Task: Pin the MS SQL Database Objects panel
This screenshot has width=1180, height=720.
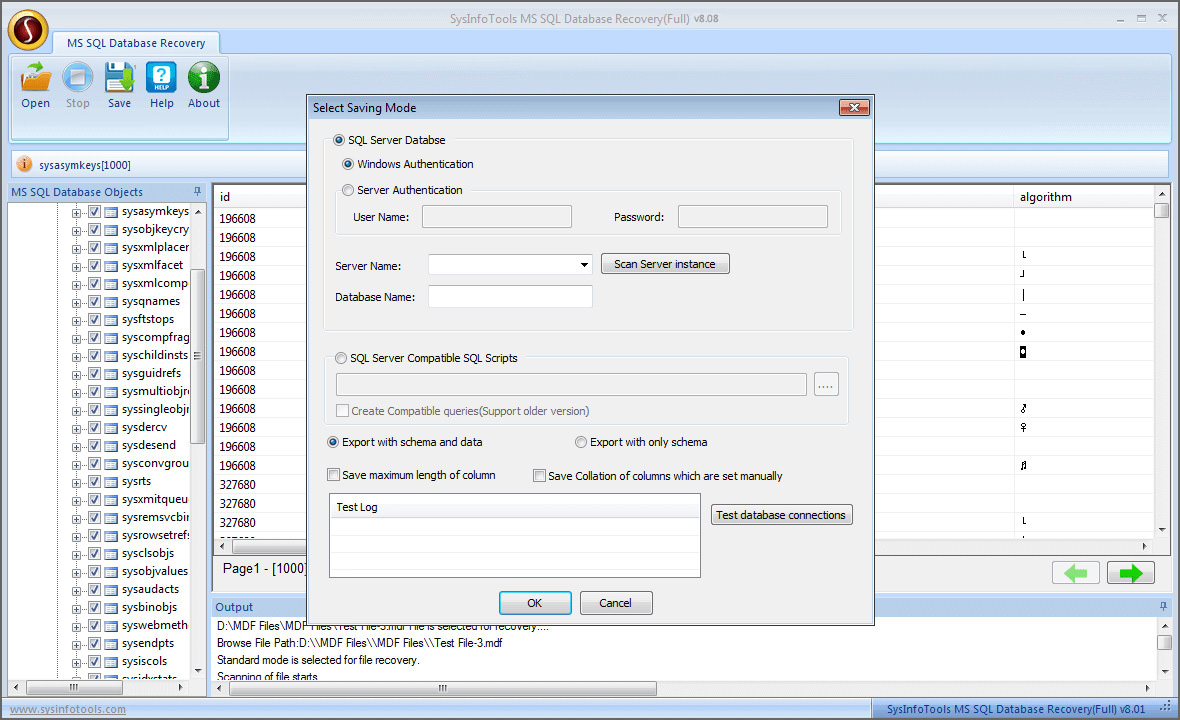Action: [197, 191]
